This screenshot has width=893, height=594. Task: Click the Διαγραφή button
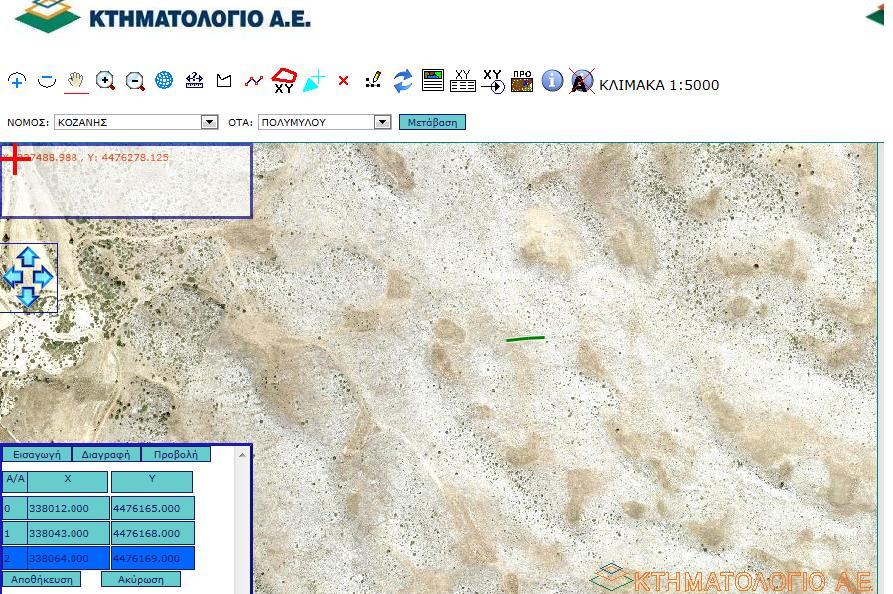106,454
